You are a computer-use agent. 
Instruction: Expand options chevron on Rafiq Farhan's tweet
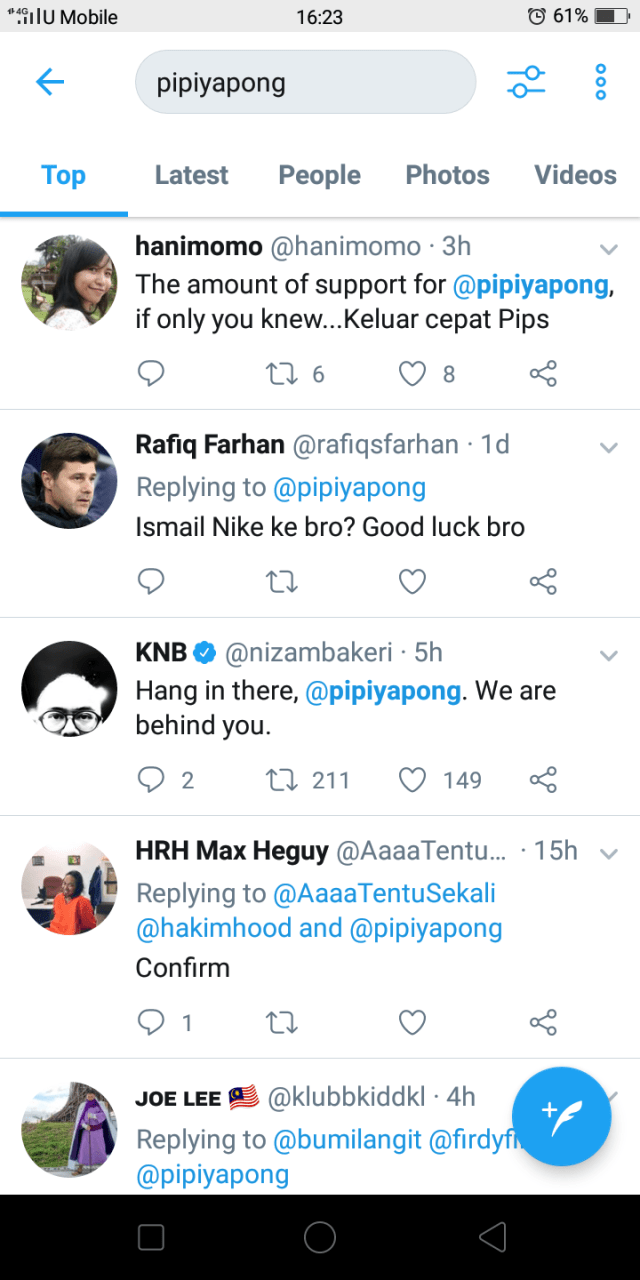pyautogui.click(x=608, y=447)
